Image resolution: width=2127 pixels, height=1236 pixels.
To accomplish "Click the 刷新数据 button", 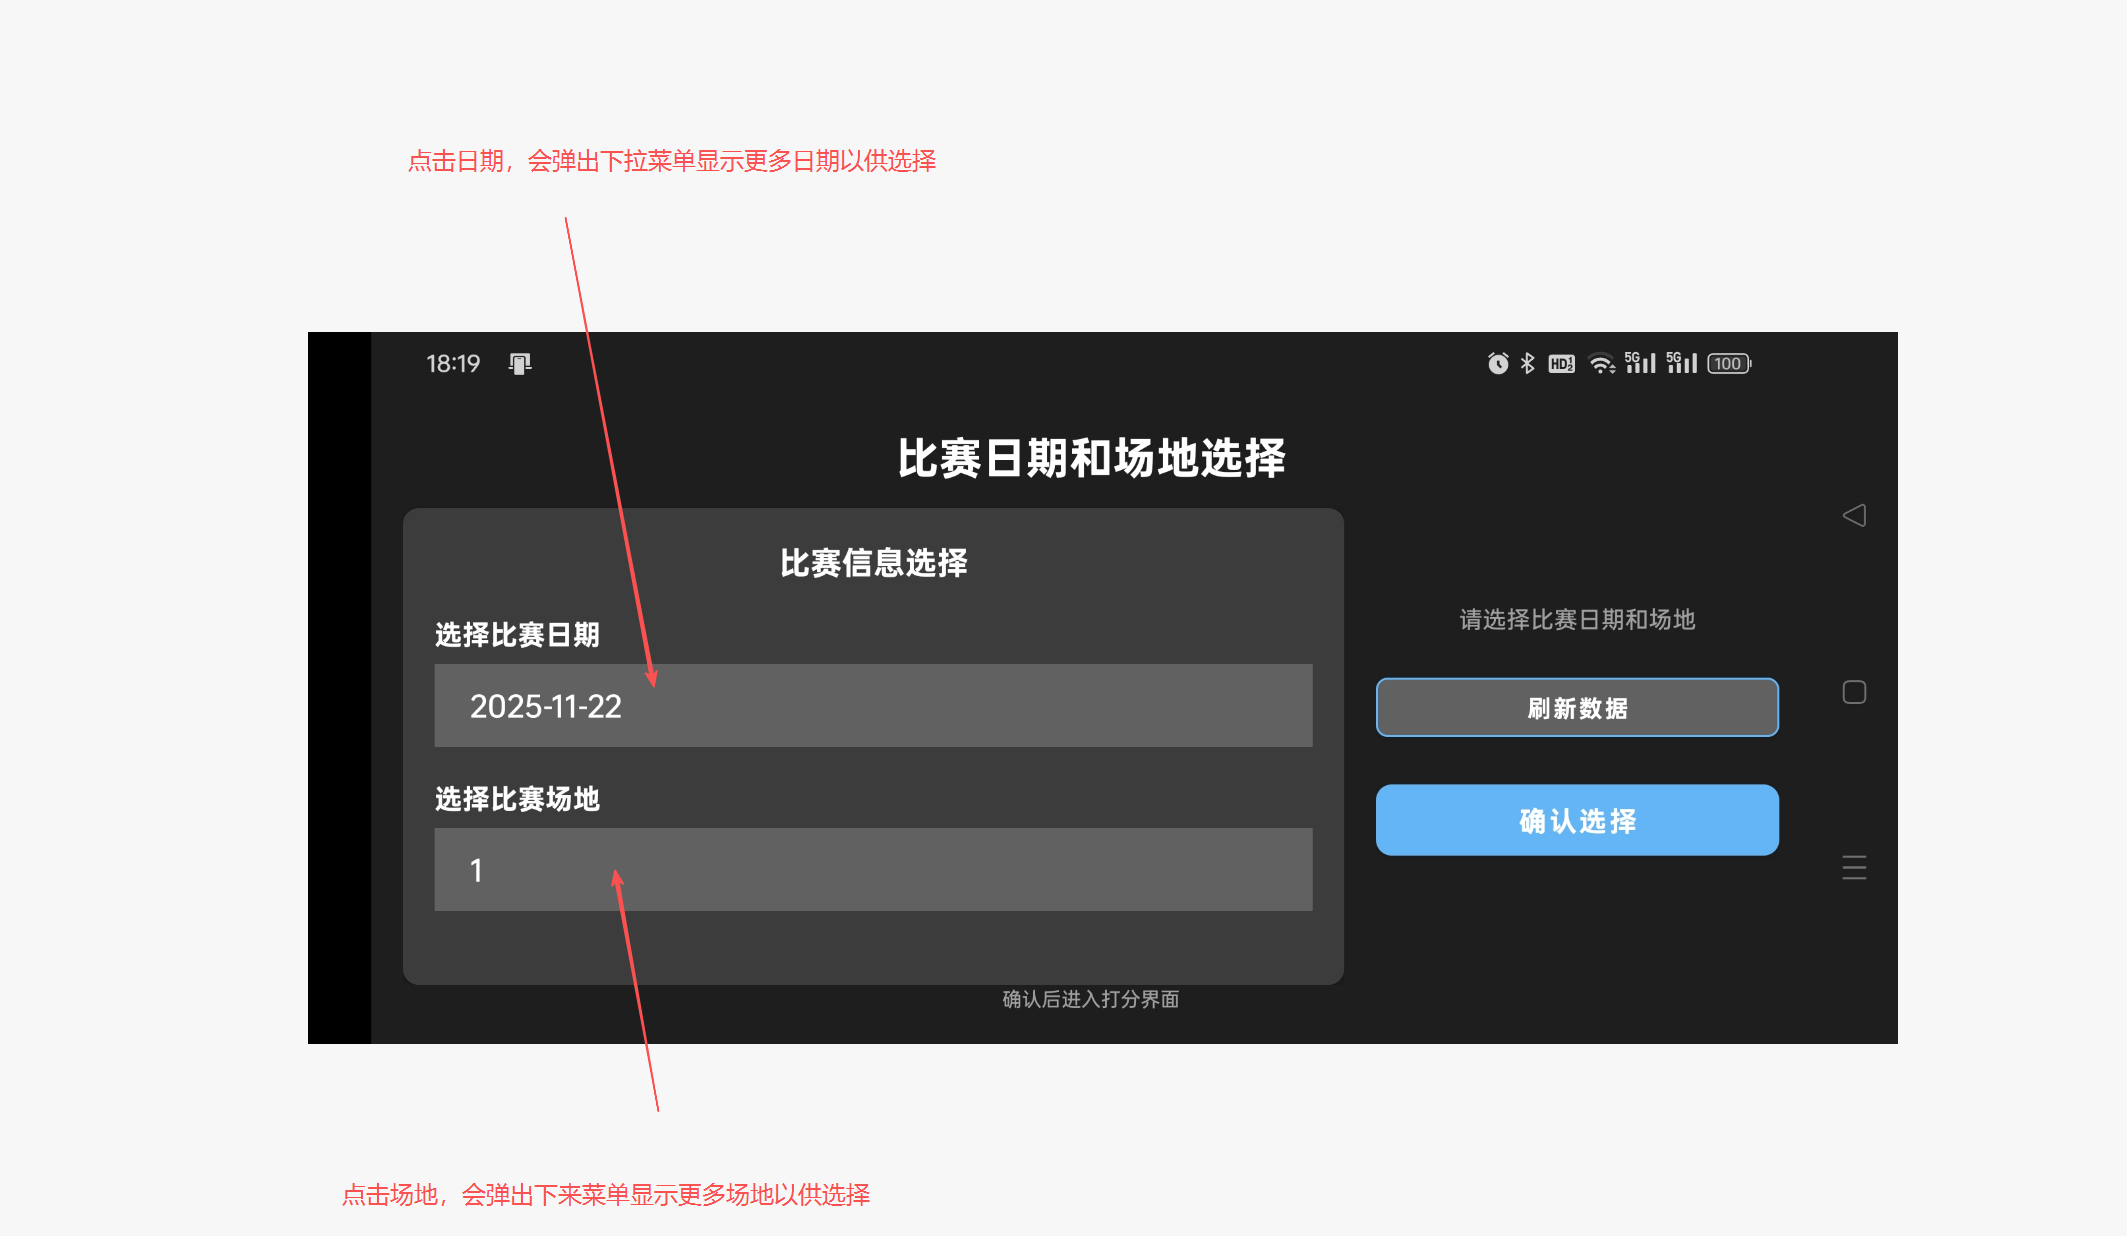I will (1577, 708).
